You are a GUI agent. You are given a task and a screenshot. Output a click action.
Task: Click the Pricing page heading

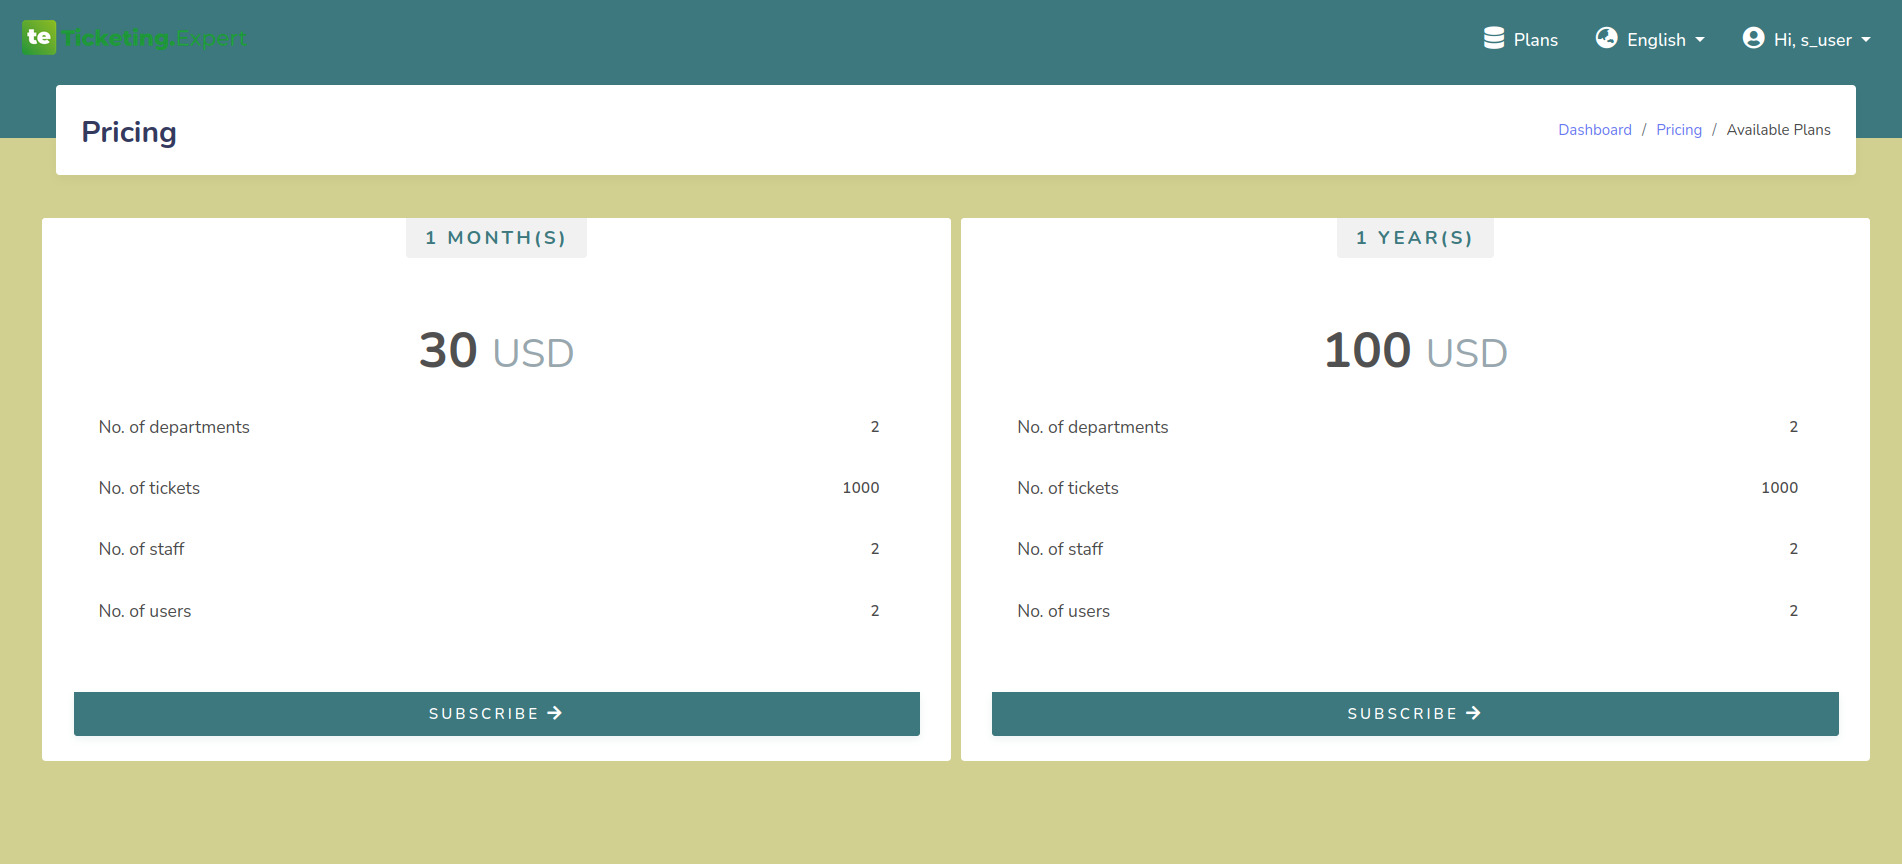click(129, 132)
